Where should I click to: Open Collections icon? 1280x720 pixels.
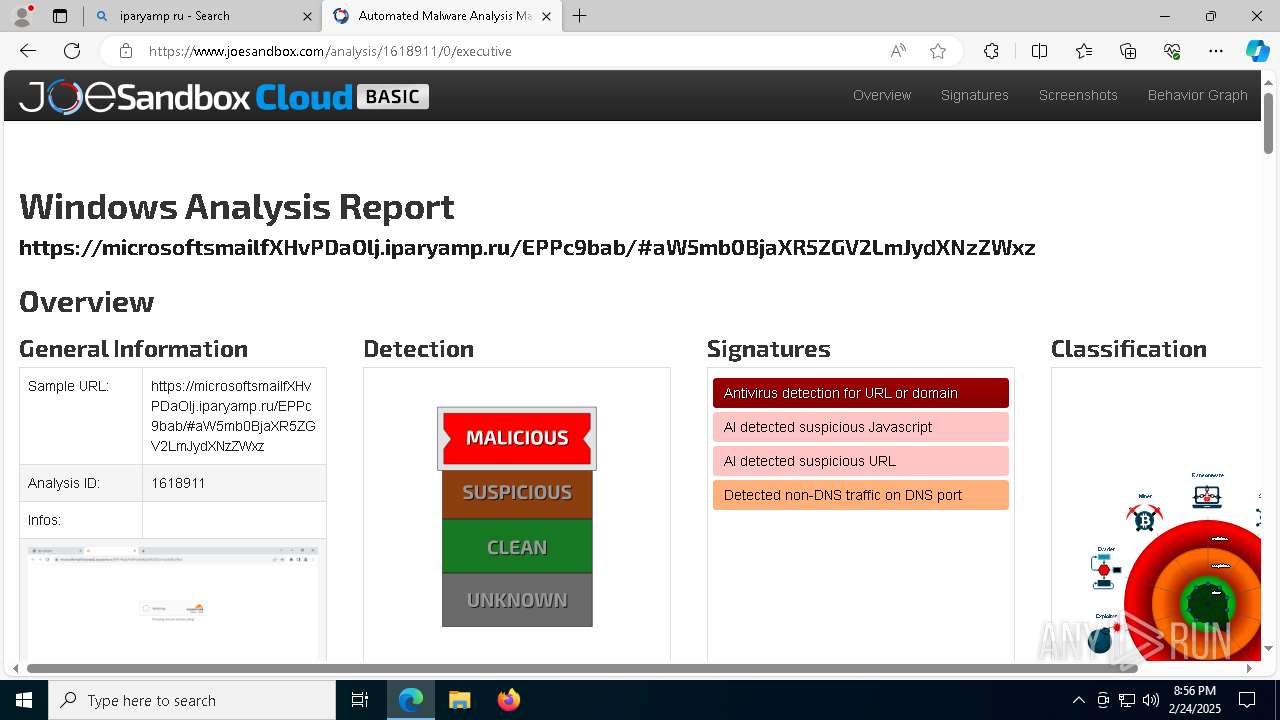click(1128, 51)
